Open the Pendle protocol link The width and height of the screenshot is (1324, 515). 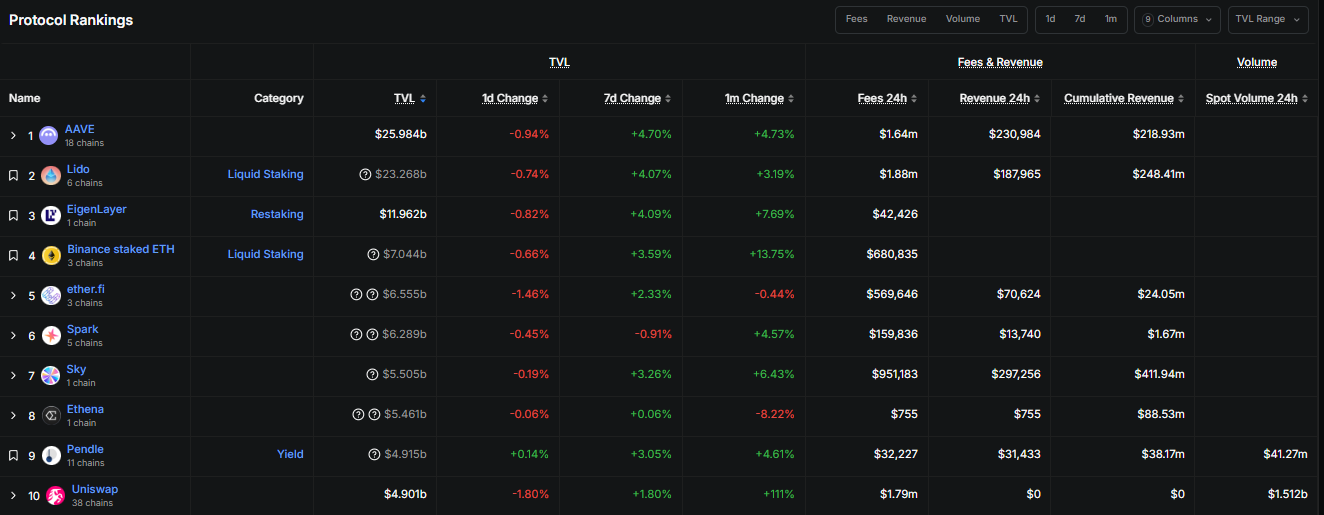tap(85, 449)
